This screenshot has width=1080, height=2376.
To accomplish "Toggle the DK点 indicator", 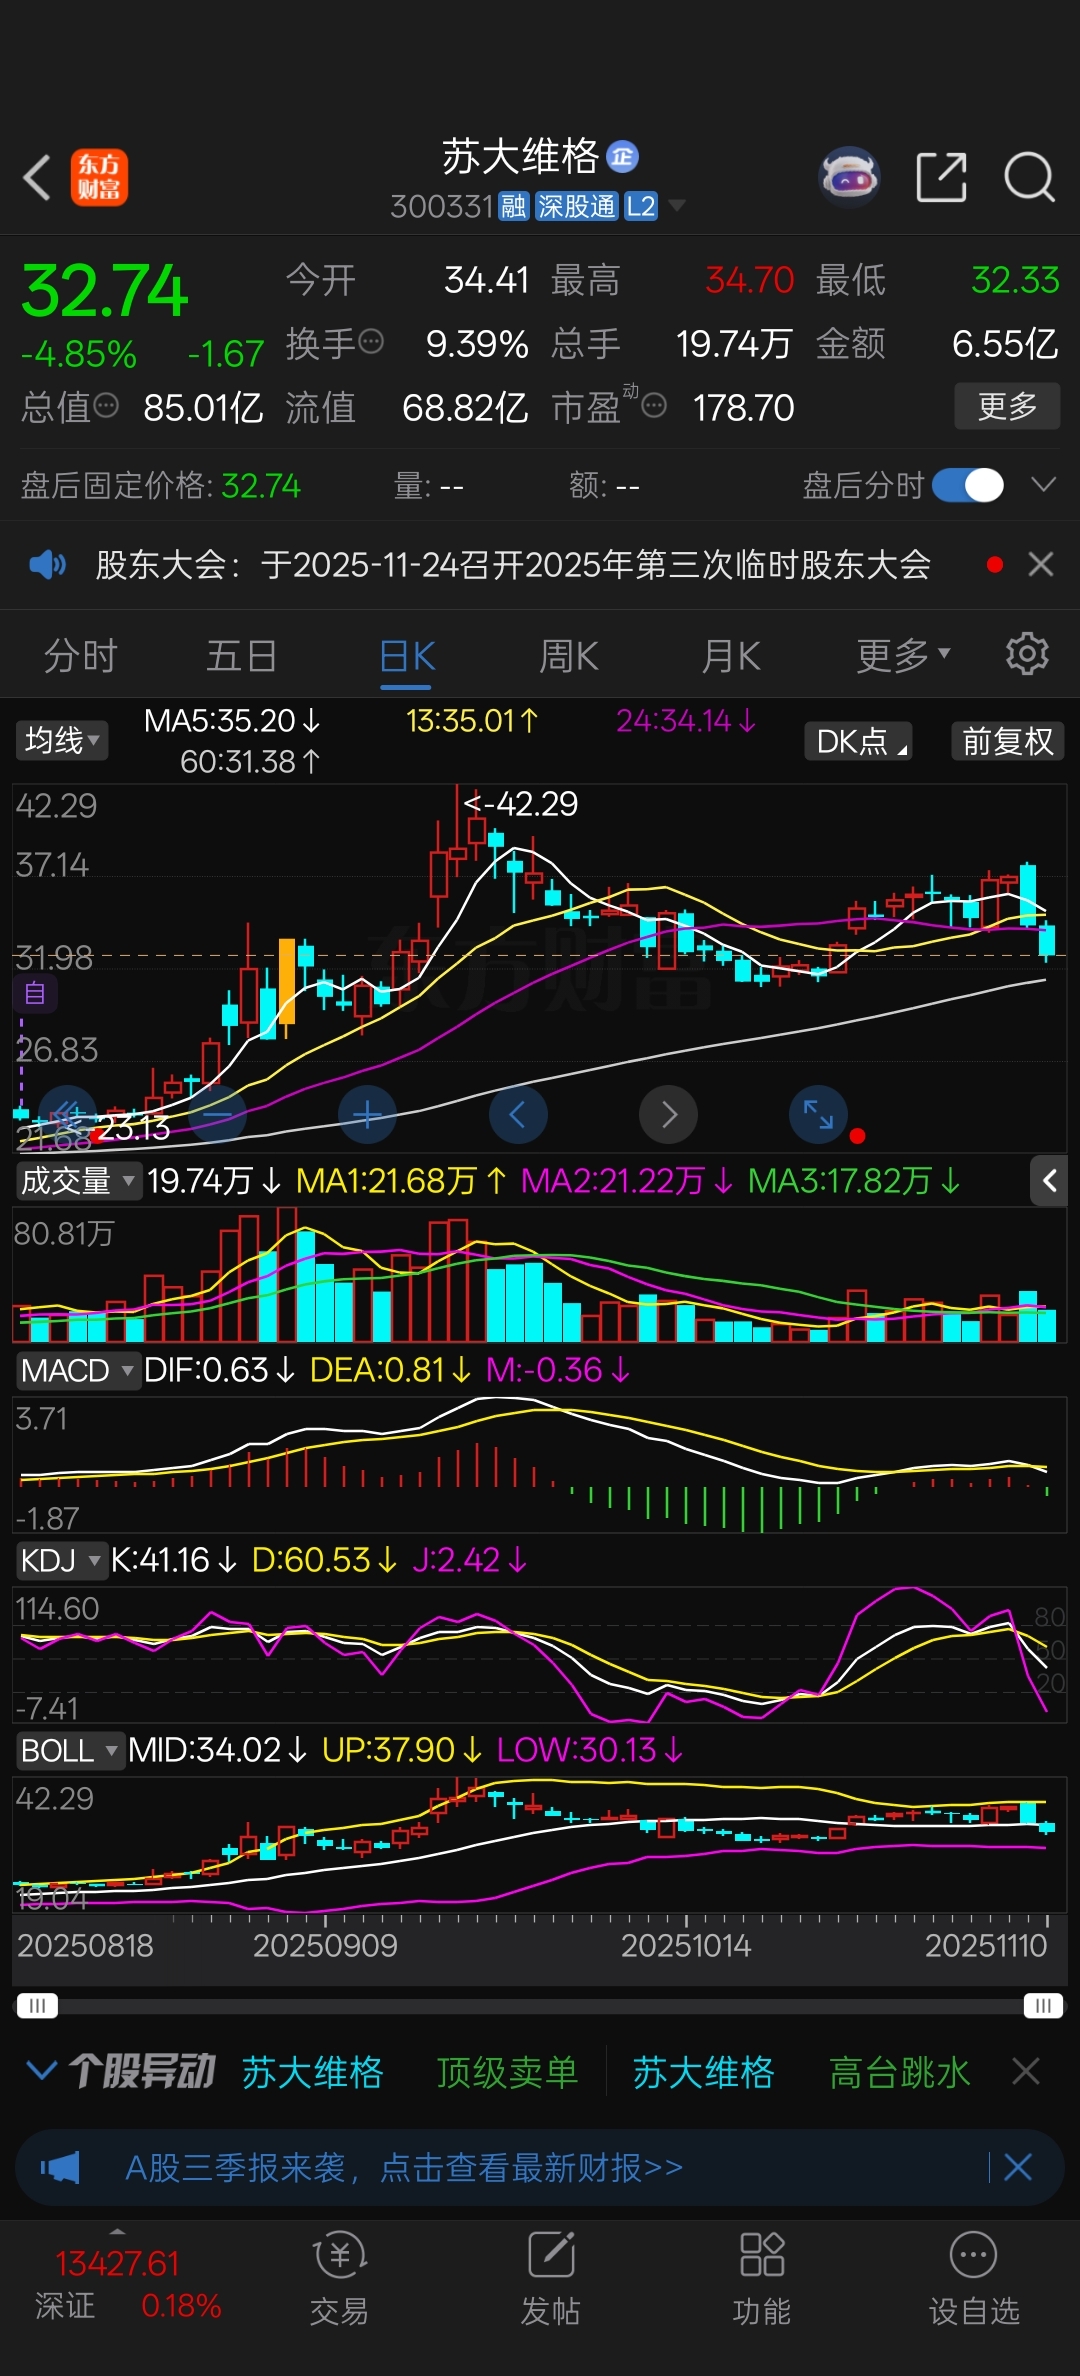I will point(859,741).
